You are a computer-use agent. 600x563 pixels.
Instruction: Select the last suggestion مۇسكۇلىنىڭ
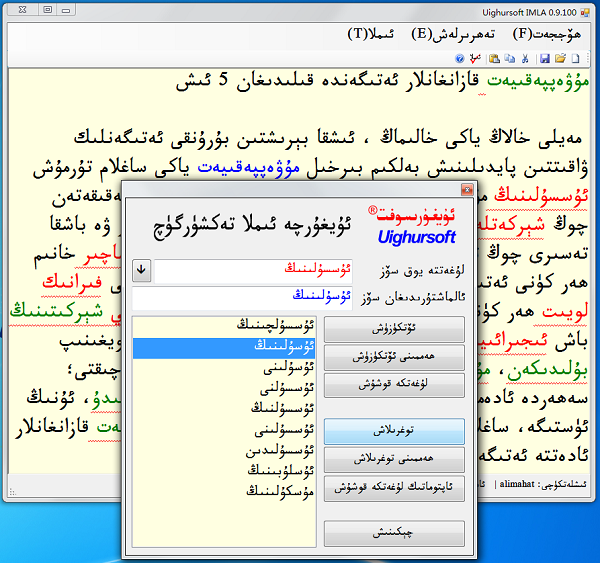[224, 492]
